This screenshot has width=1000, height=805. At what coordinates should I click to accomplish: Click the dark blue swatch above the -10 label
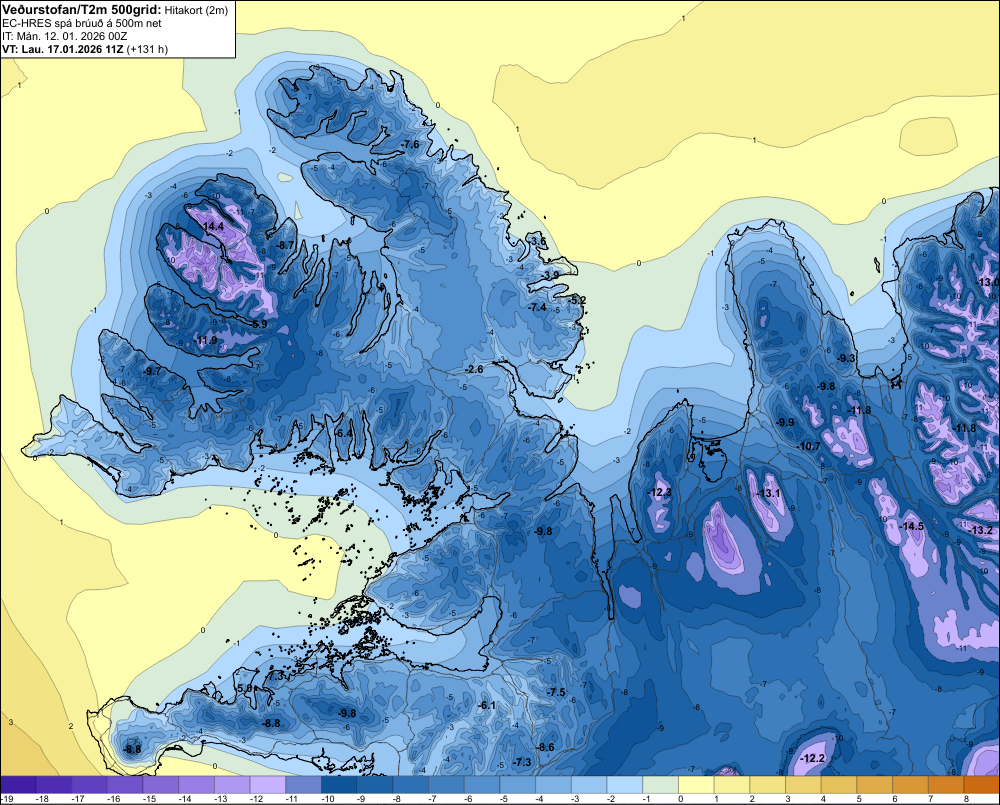(x=339, y=785)
